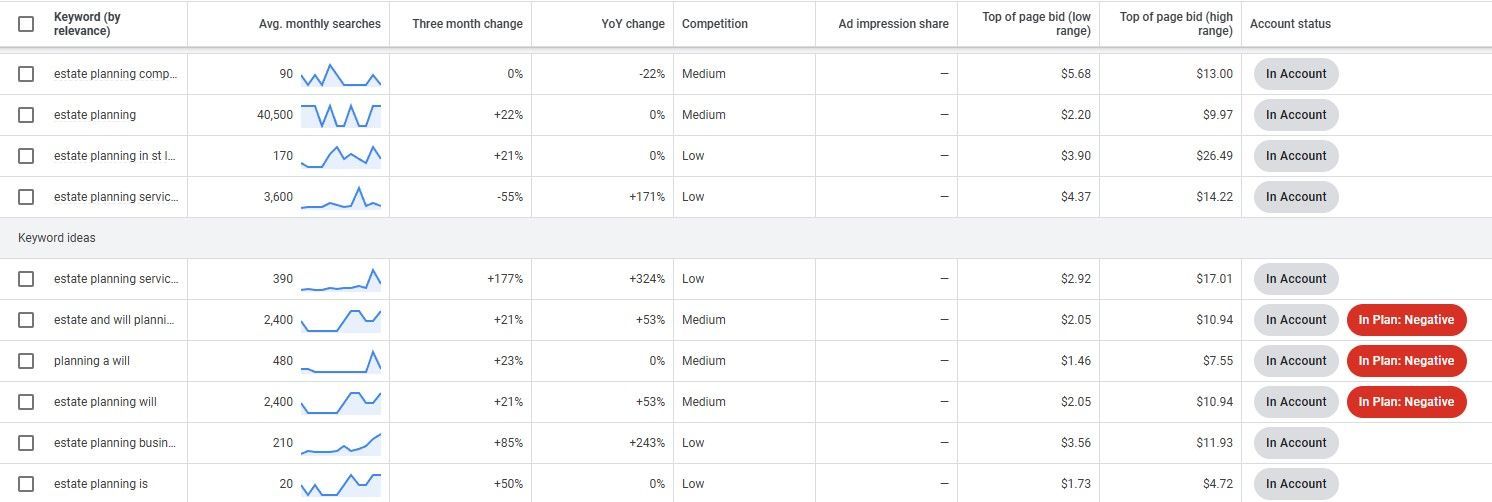Tick the select-all checkbox in table header
This screenshot has width=1492, height=502.
coord(26,24)
